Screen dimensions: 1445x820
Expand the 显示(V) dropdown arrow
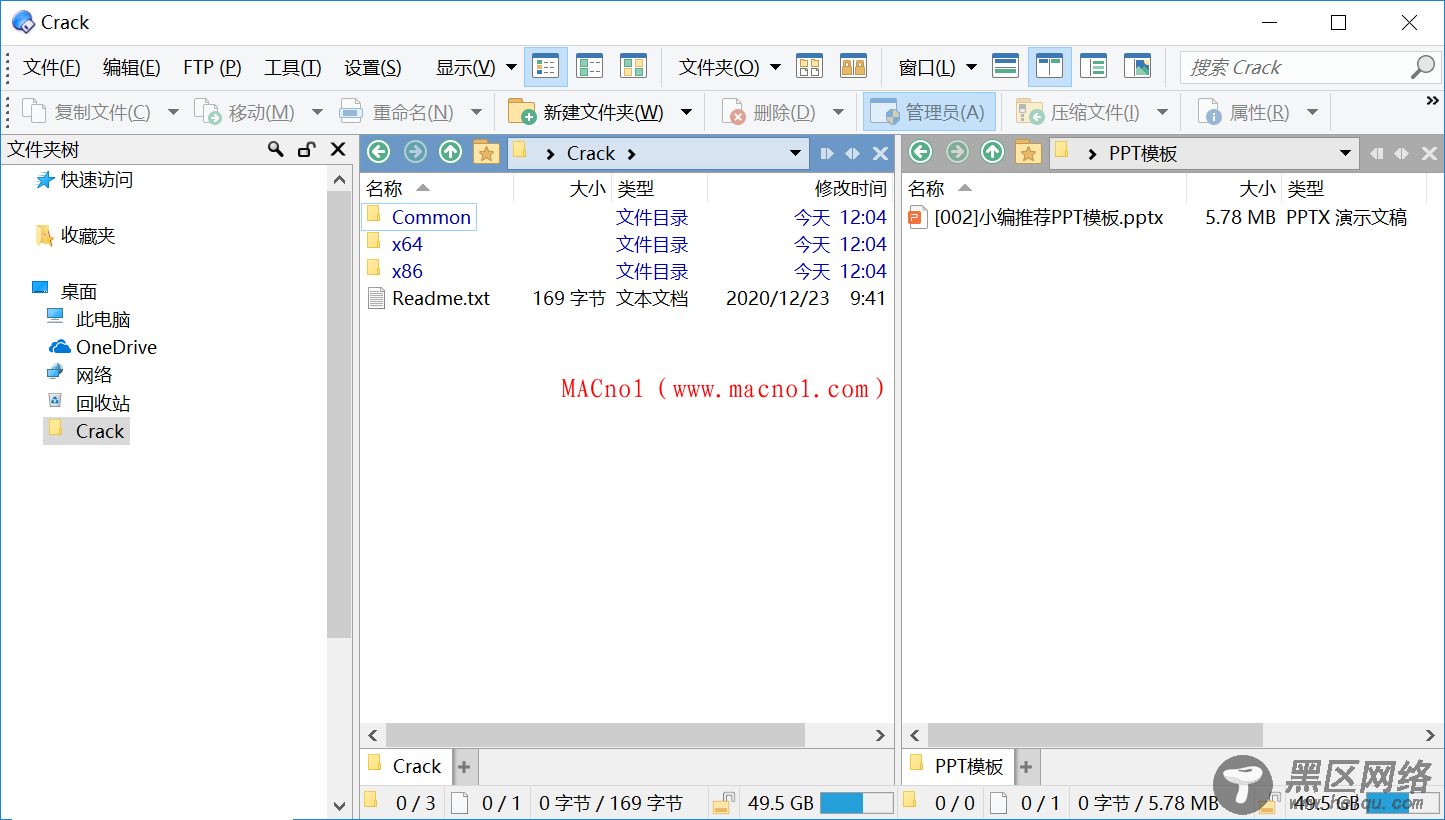click(511, 67)
